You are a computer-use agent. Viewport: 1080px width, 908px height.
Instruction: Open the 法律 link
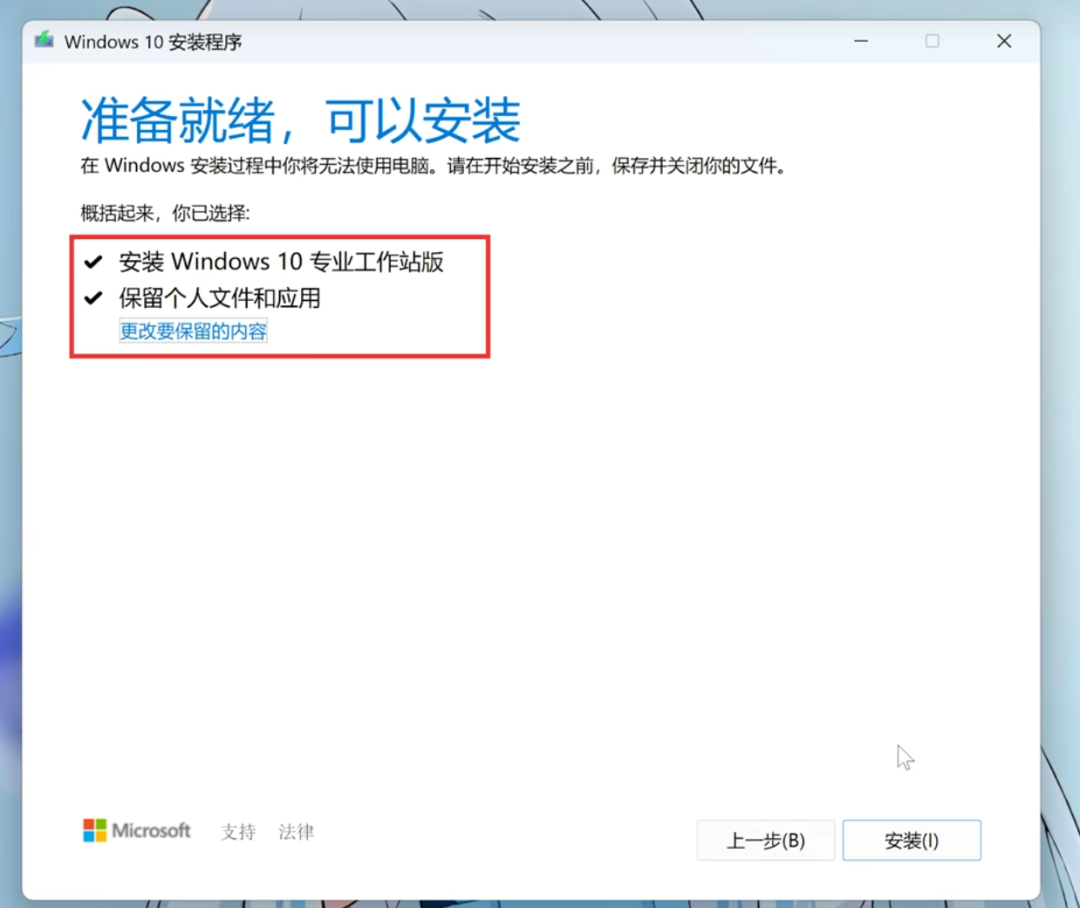pos(296,832)
